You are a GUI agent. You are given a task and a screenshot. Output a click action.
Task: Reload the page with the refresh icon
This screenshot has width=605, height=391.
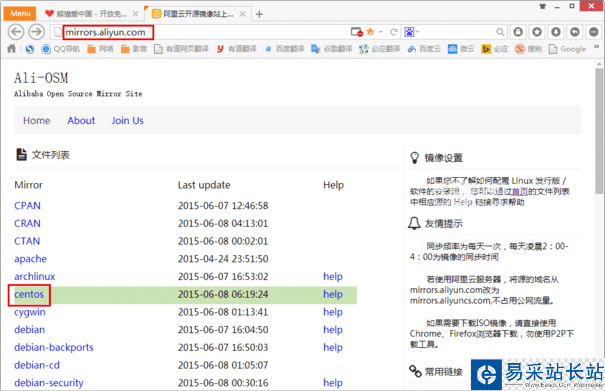pyautogui.click(x=394, y=32)
